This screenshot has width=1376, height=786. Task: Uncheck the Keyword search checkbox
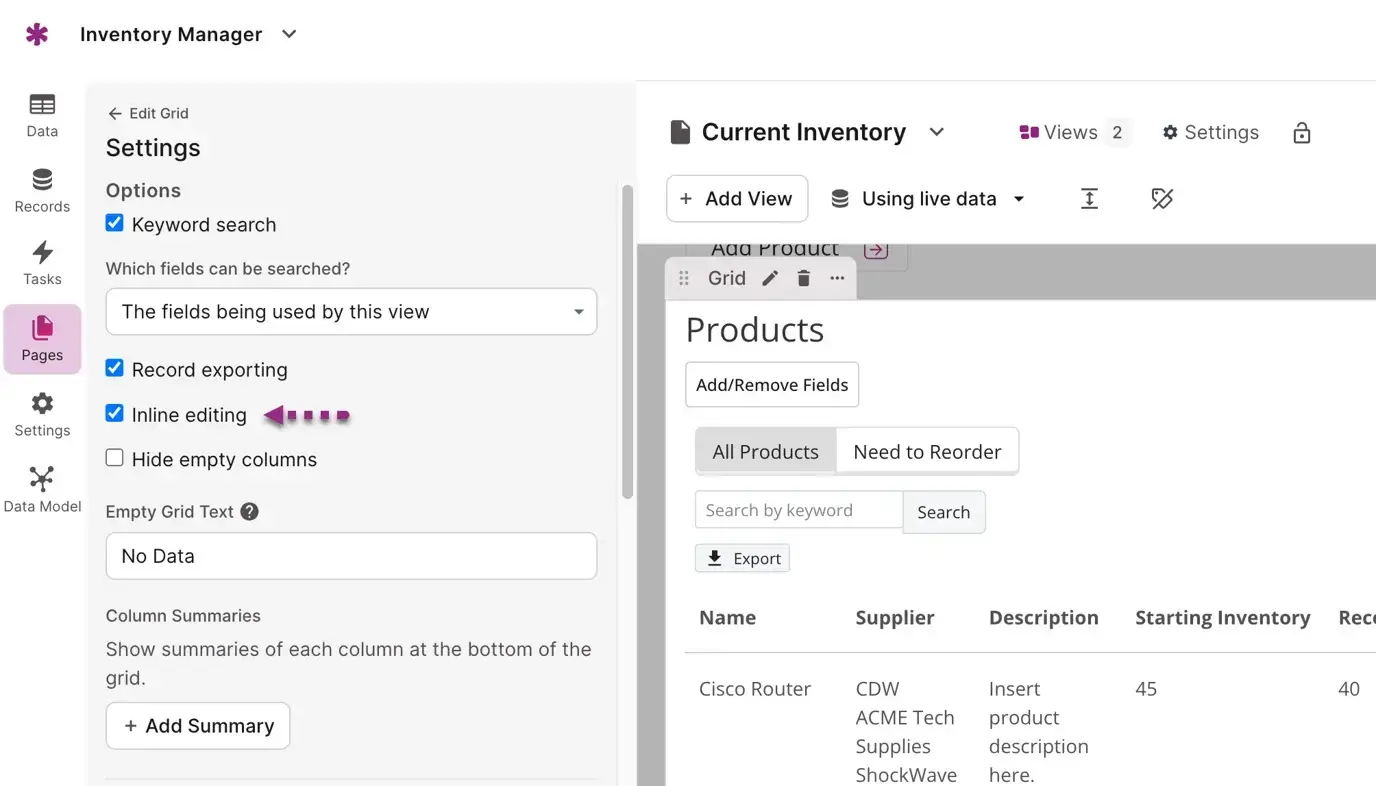coord(115,223)
